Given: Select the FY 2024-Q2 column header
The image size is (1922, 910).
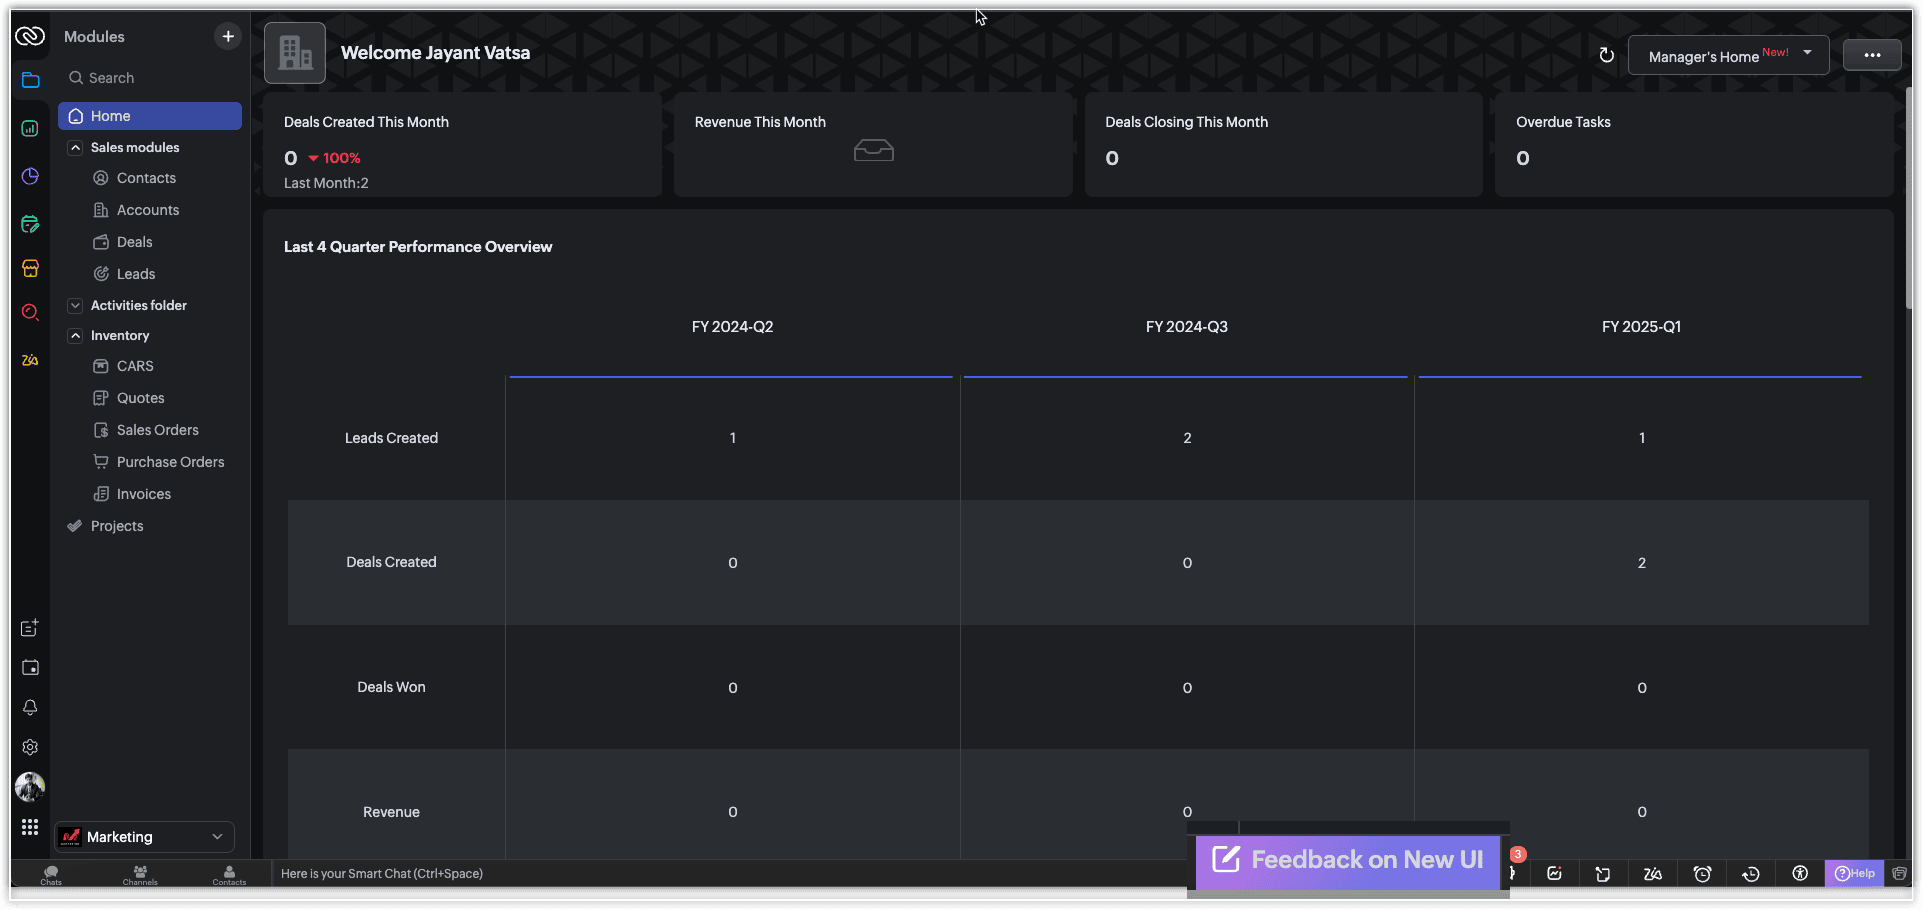Looking at the screenshot, I should click(x=732, y=327).
